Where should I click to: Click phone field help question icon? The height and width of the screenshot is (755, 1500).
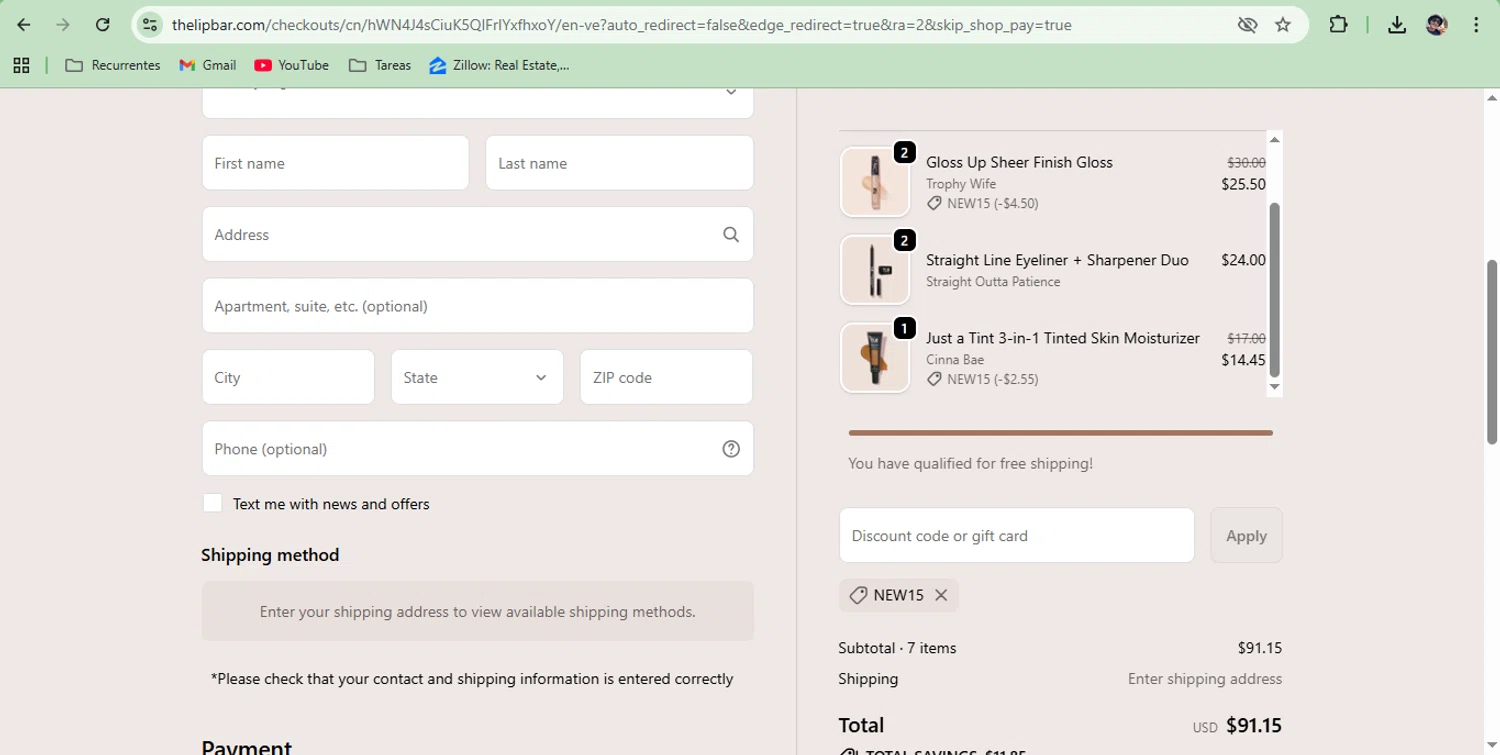(x=731, y=449)
